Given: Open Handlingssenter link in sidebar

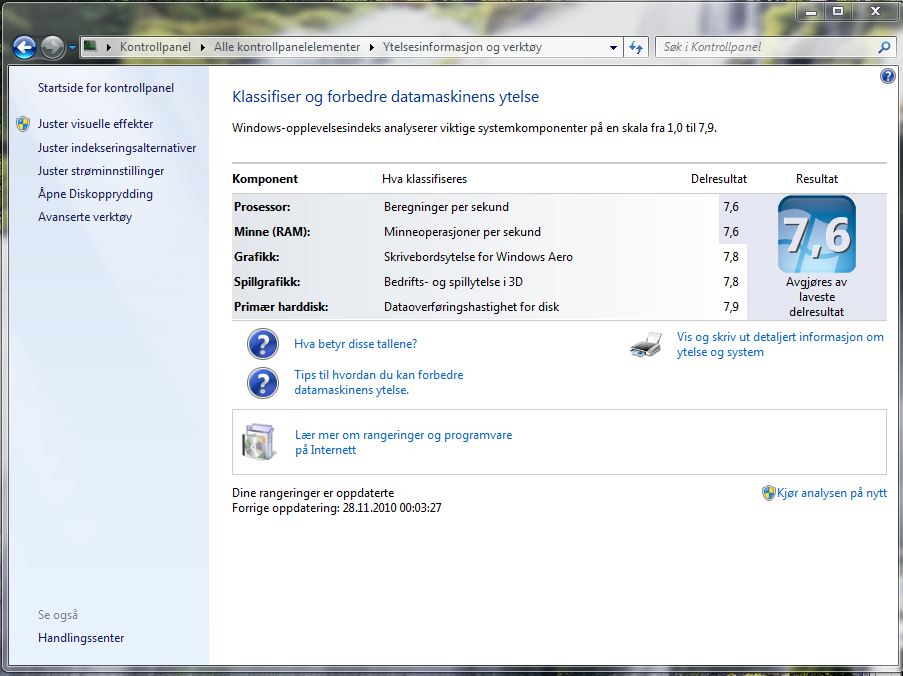Looking at the screenshot, I should pos(81,638).
